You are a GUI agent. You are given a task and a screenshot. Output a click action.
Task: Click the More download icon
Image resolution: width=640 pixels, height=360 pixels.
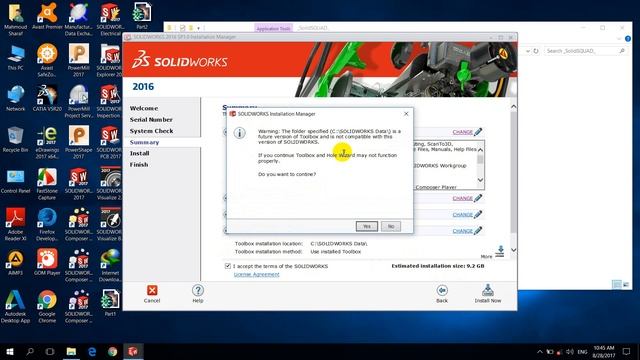(500, 251)
